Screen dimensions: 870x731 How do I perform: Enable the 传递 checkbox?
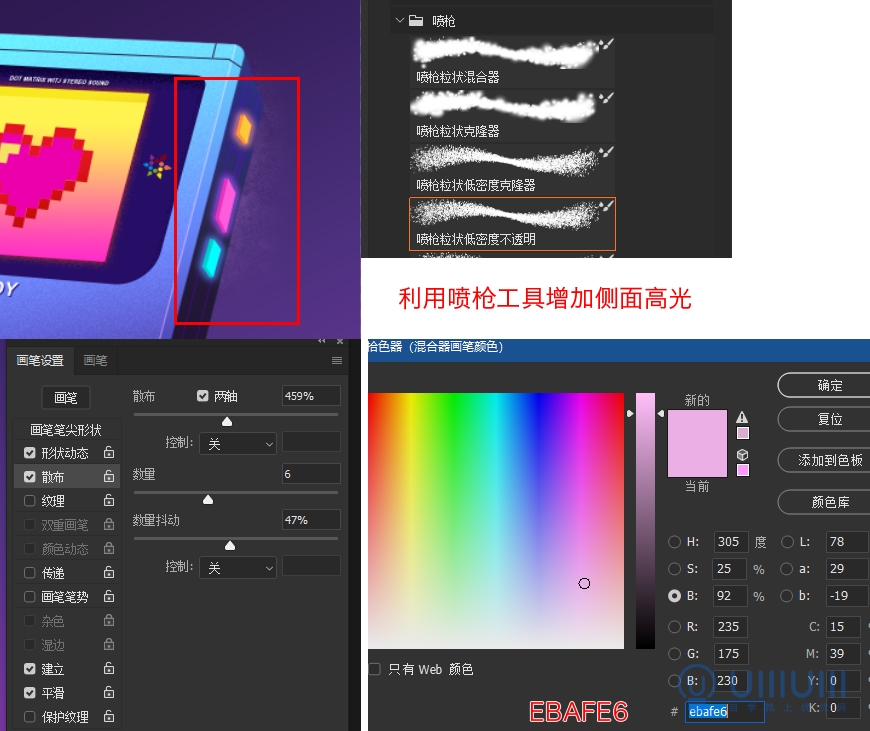coord(30,573)
